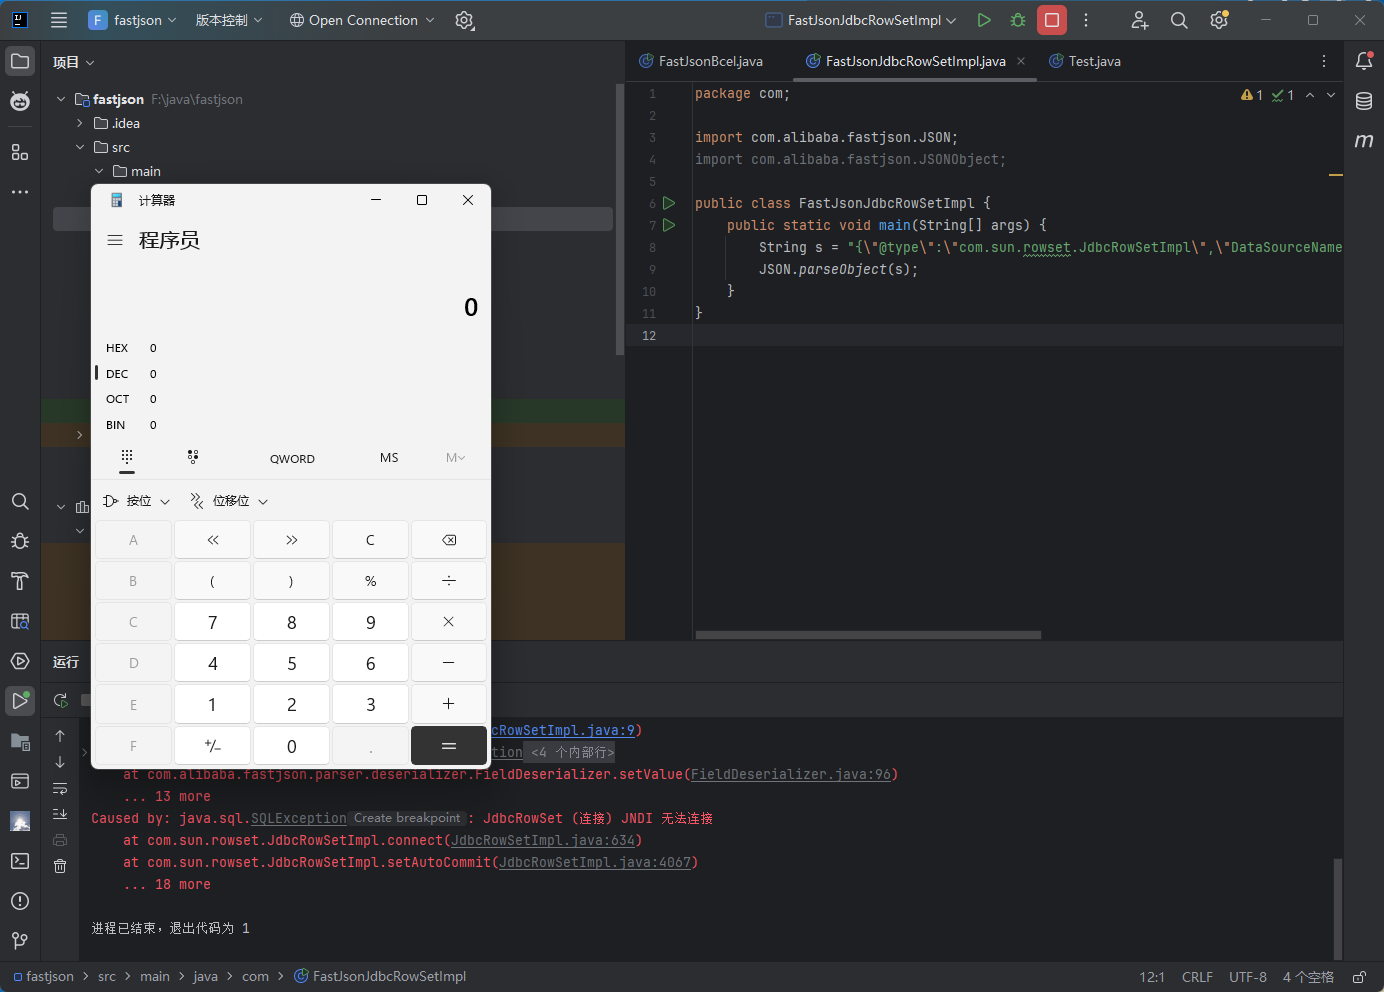Open the Bitwise (按位) dropdown
1384x992 pixels.
pyautogui.click(x=137, y=501)
